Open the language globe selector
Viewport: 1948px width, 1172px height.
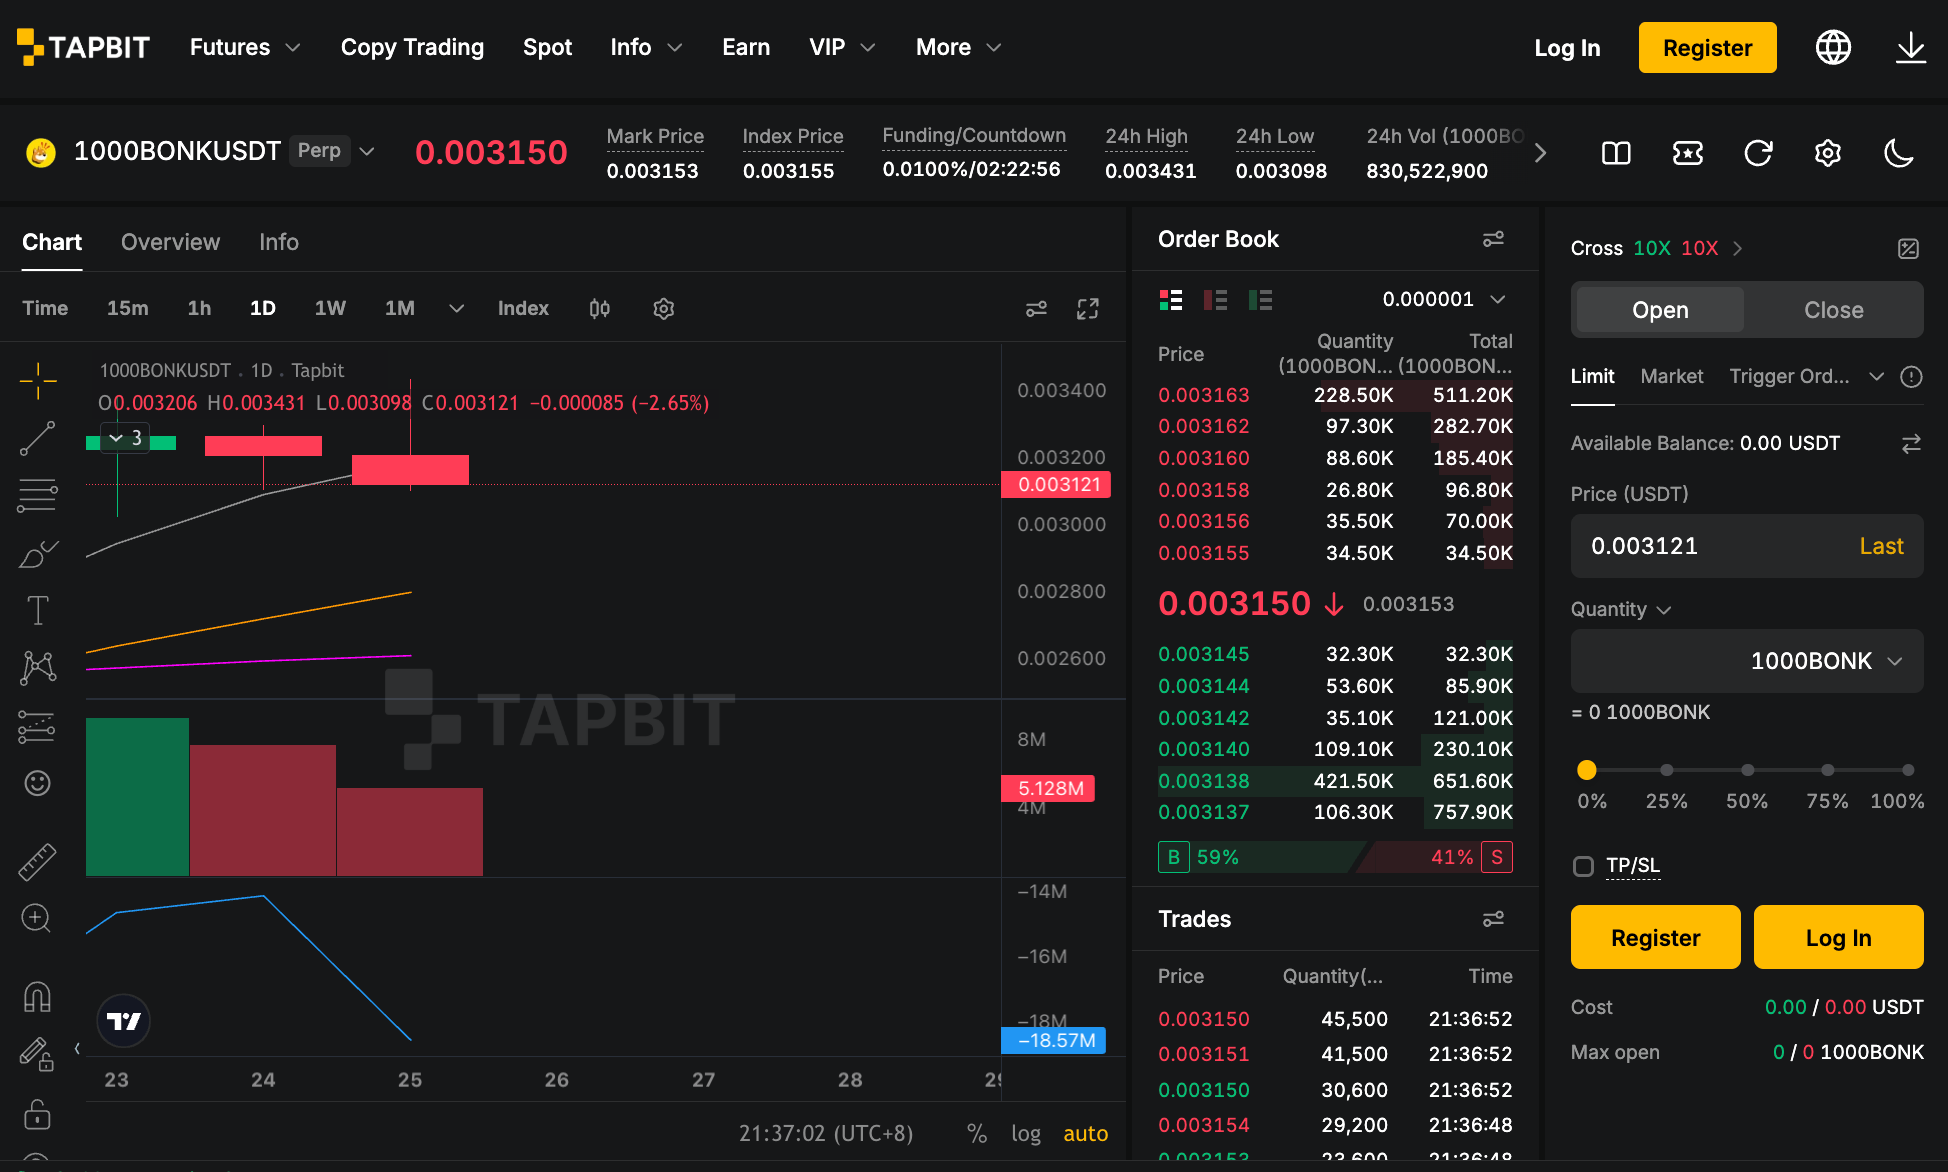coord(1833,47)
